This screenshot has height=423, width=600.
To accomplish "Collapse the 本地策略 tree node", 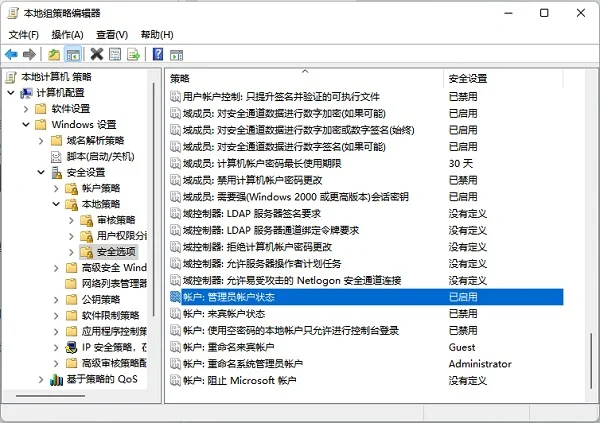I will point(56,204).
